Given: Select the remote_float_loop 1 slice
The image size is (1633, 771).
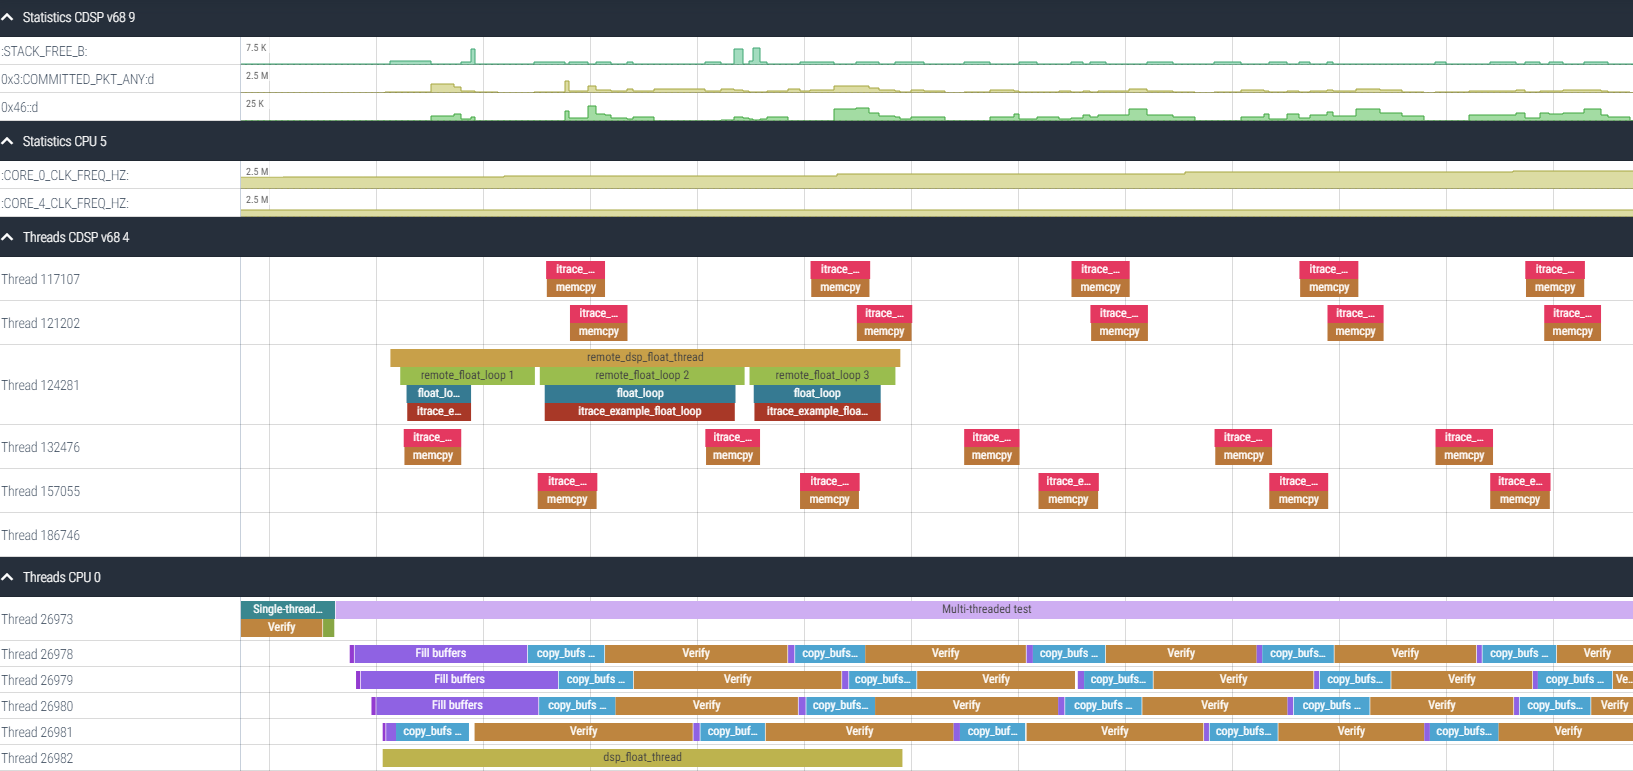Looking at the screenshot, I should pyautogui.click(x=467, y=375).
